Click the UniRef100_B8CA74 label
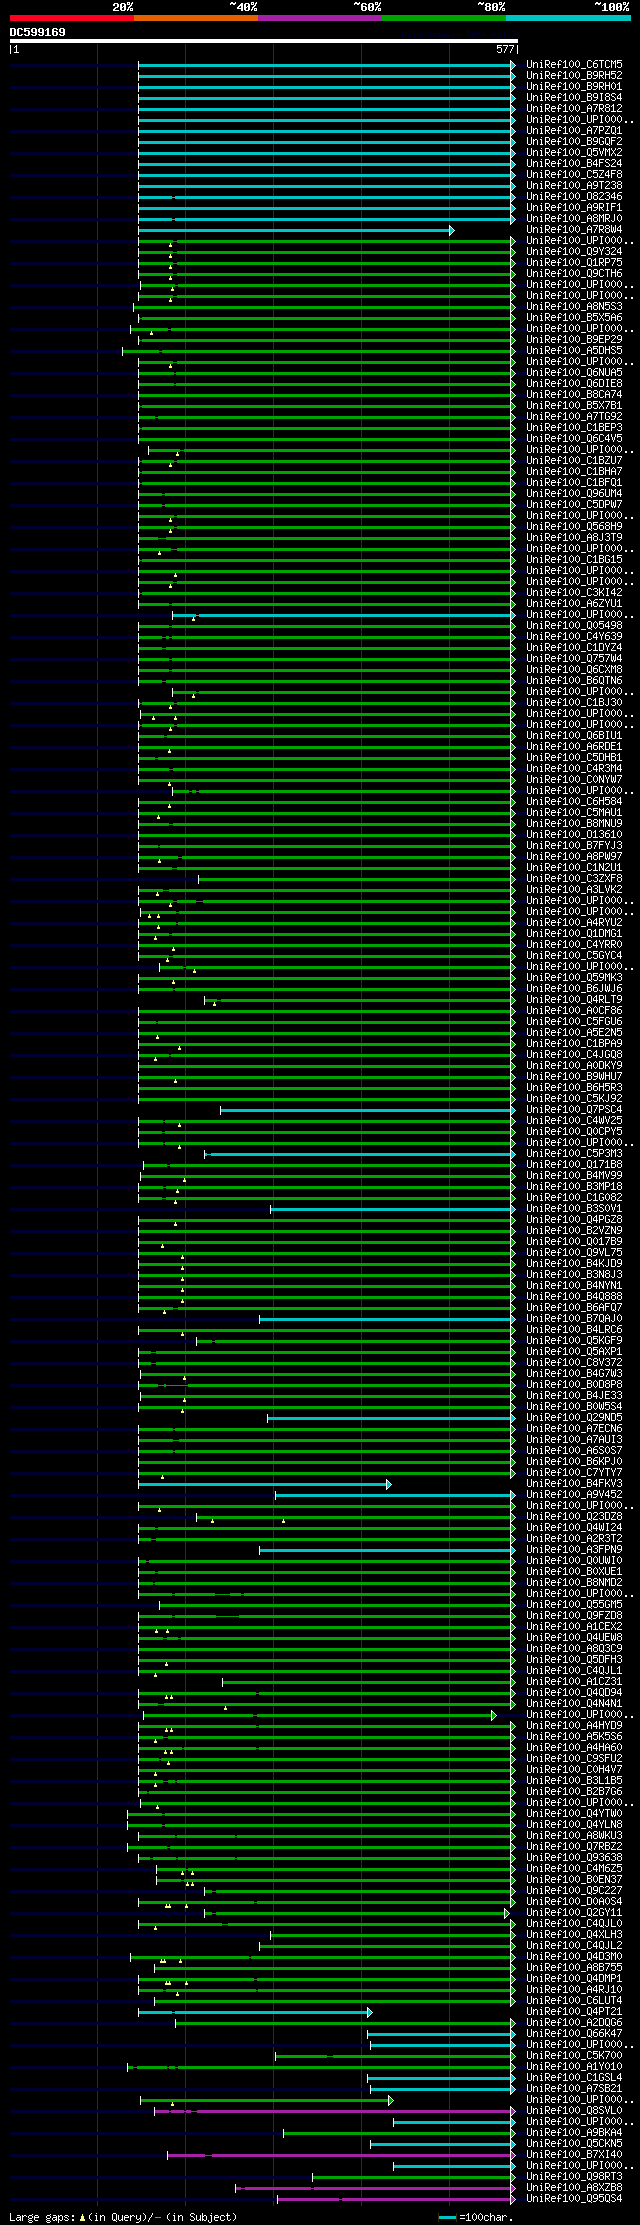This screenshot has width=640, height=2225. pyautogui.click(x=574, y=395)
